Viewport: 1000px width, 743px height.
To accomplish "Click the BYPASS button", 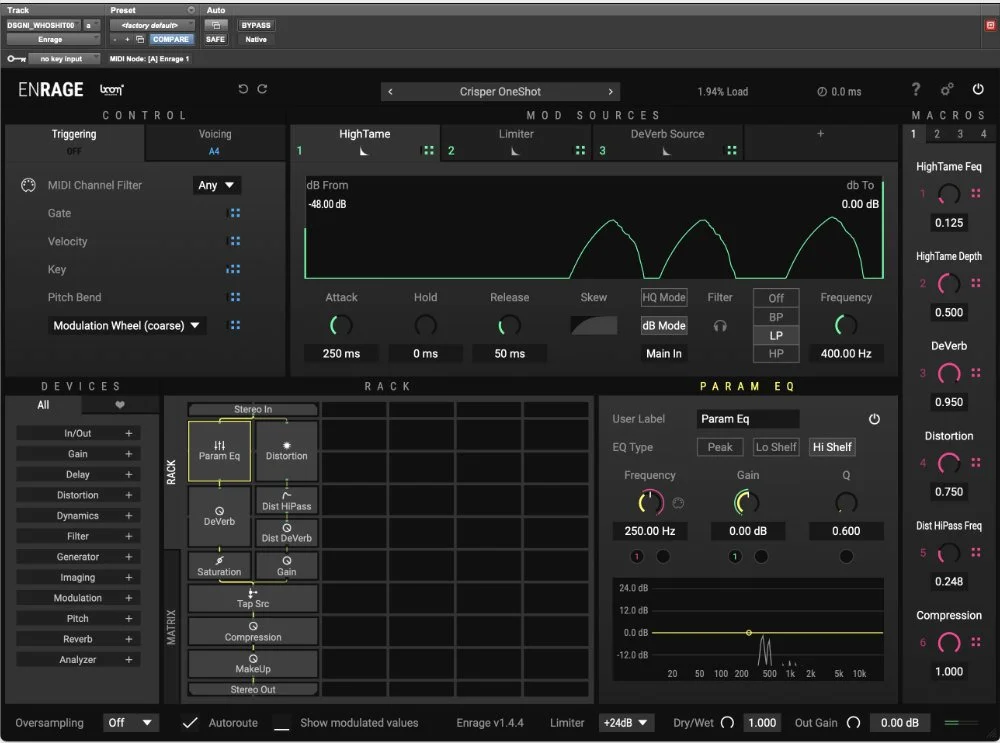I will pyautogui.click(x=256, y=25).
